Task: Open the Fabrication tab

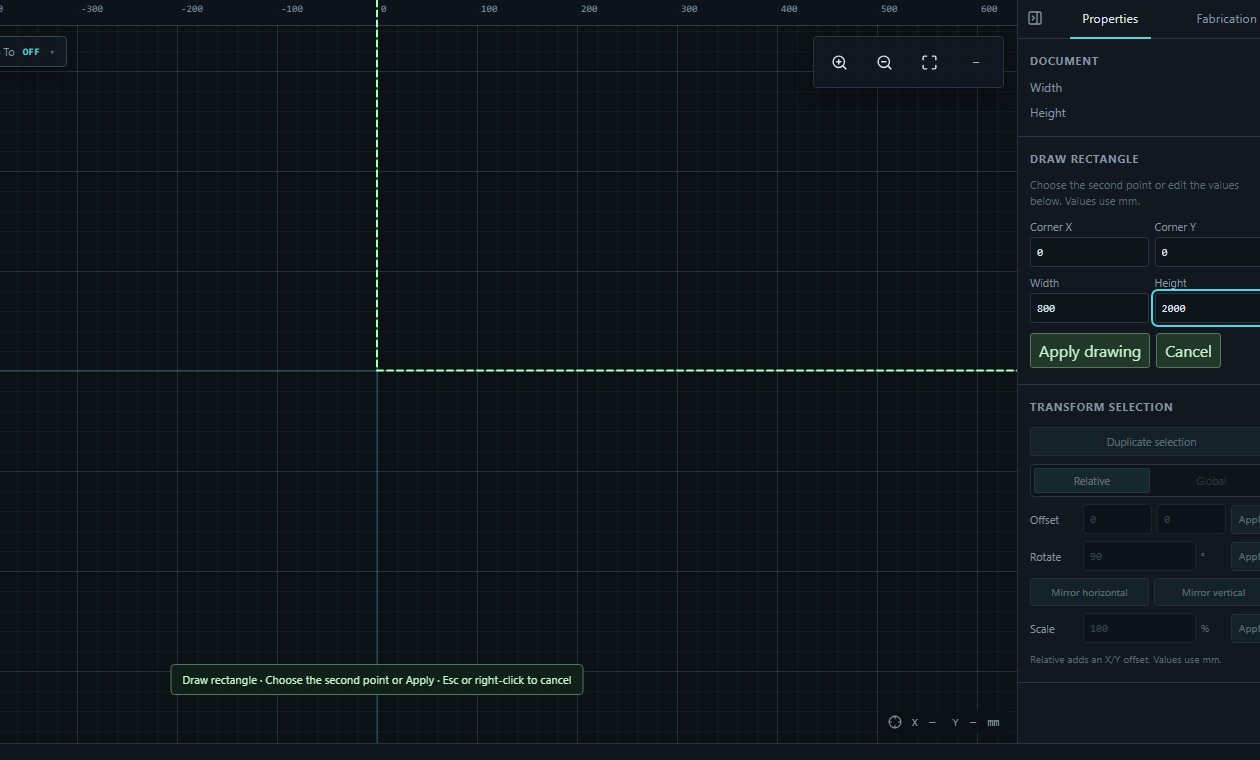Action: coord(1225,19)
